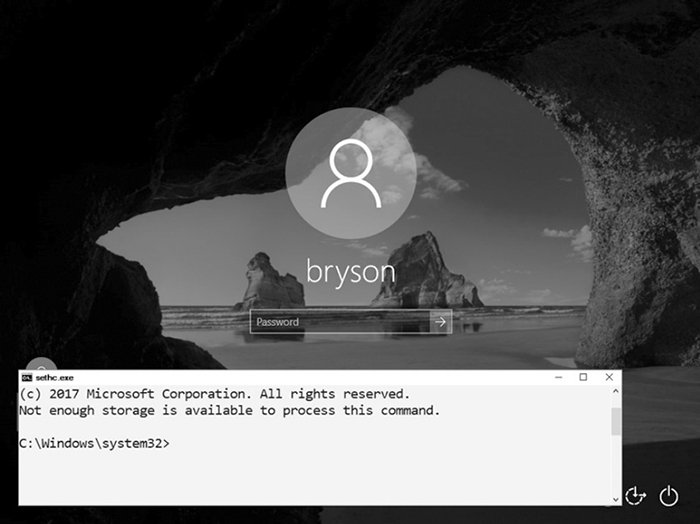Submit password with the arrow button
This screenshot has width=700, height=524.
click(x=441, y=322)
